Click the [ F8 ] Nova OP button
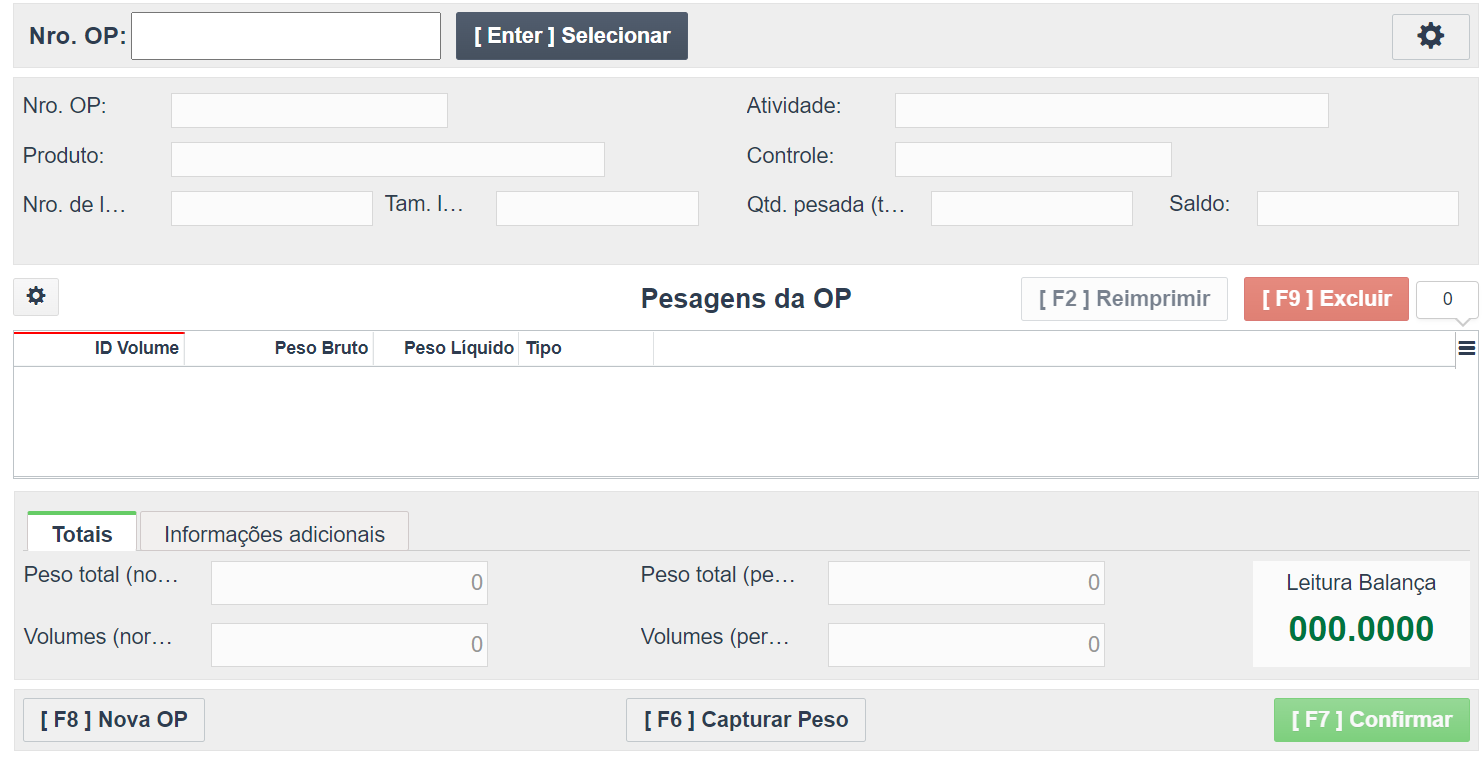This screenshot has width=1482, height=767. coord(114,720)
